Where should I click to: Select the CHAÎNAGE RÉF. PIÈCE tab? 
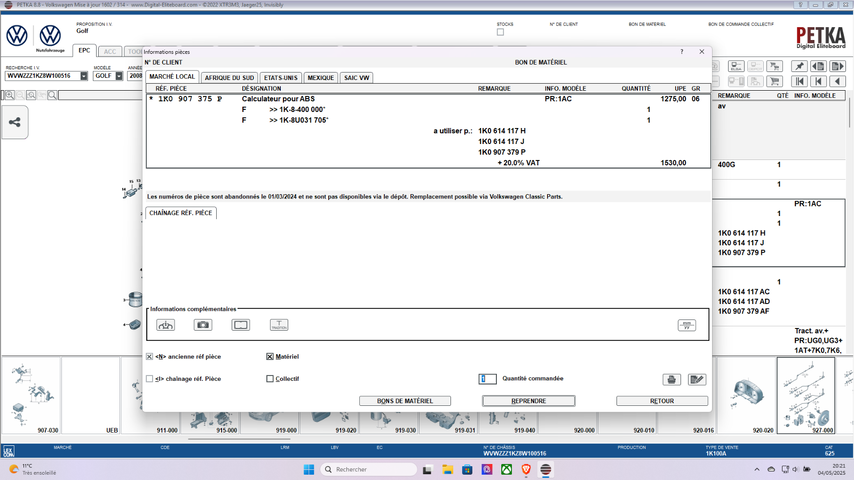click(x=181, y=213)
